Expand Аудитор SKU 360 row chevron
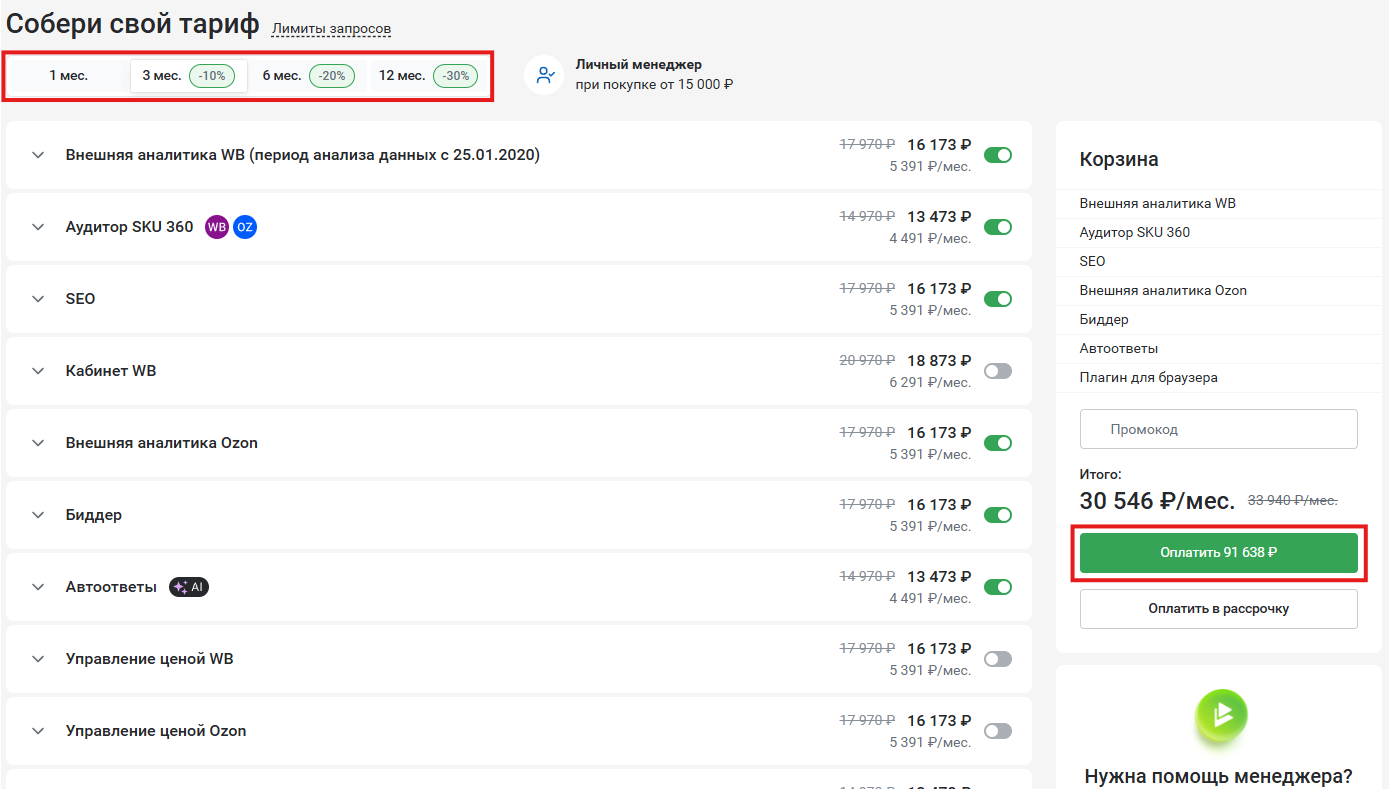This screenshot has width=1389, height=789. pyautogui.click(x=38, y=227)
